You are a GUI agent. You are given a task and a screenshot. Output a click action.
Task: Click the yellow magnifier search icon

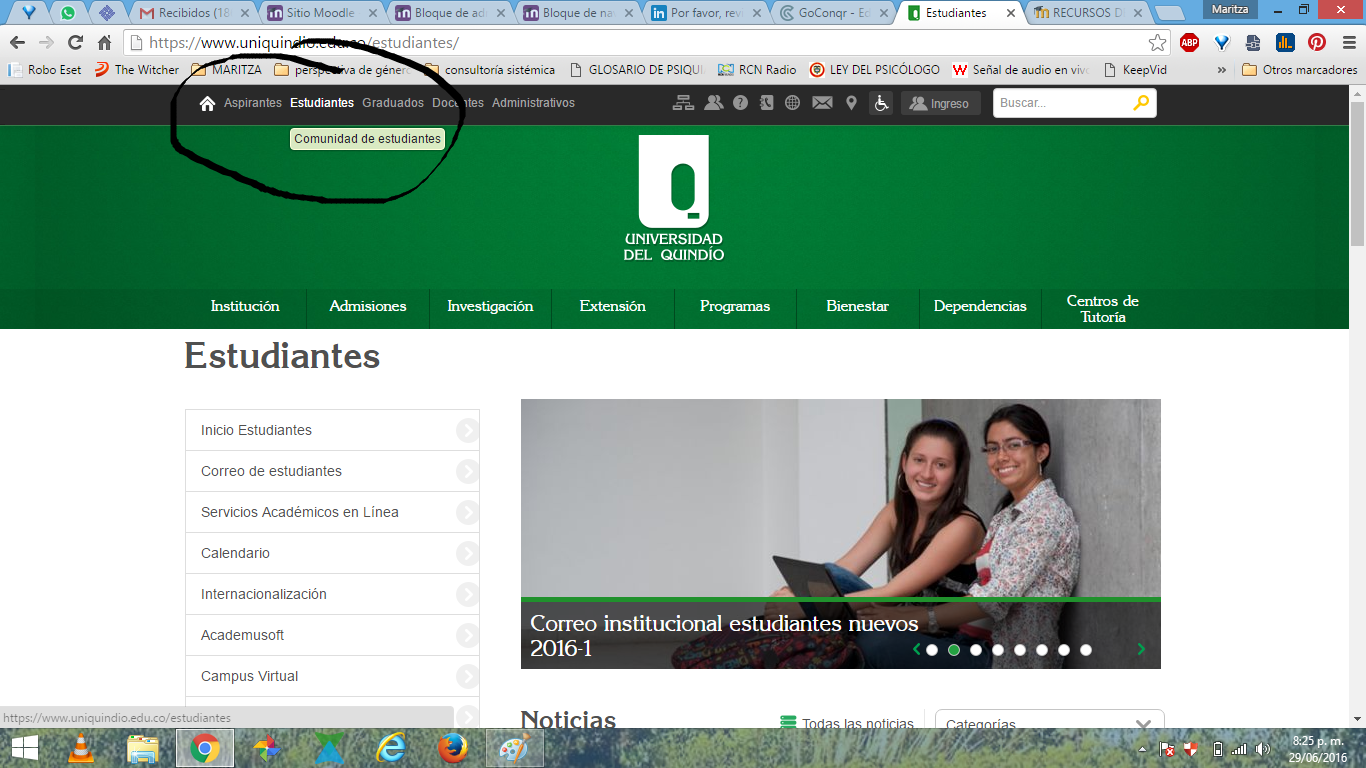[1141, 103]
